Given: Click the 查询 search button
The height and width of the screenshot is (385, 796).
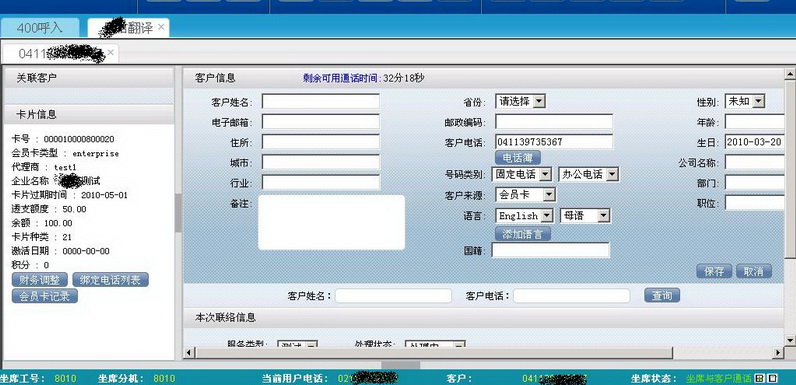Looking at the screenshot, I should tap(662, 296).
